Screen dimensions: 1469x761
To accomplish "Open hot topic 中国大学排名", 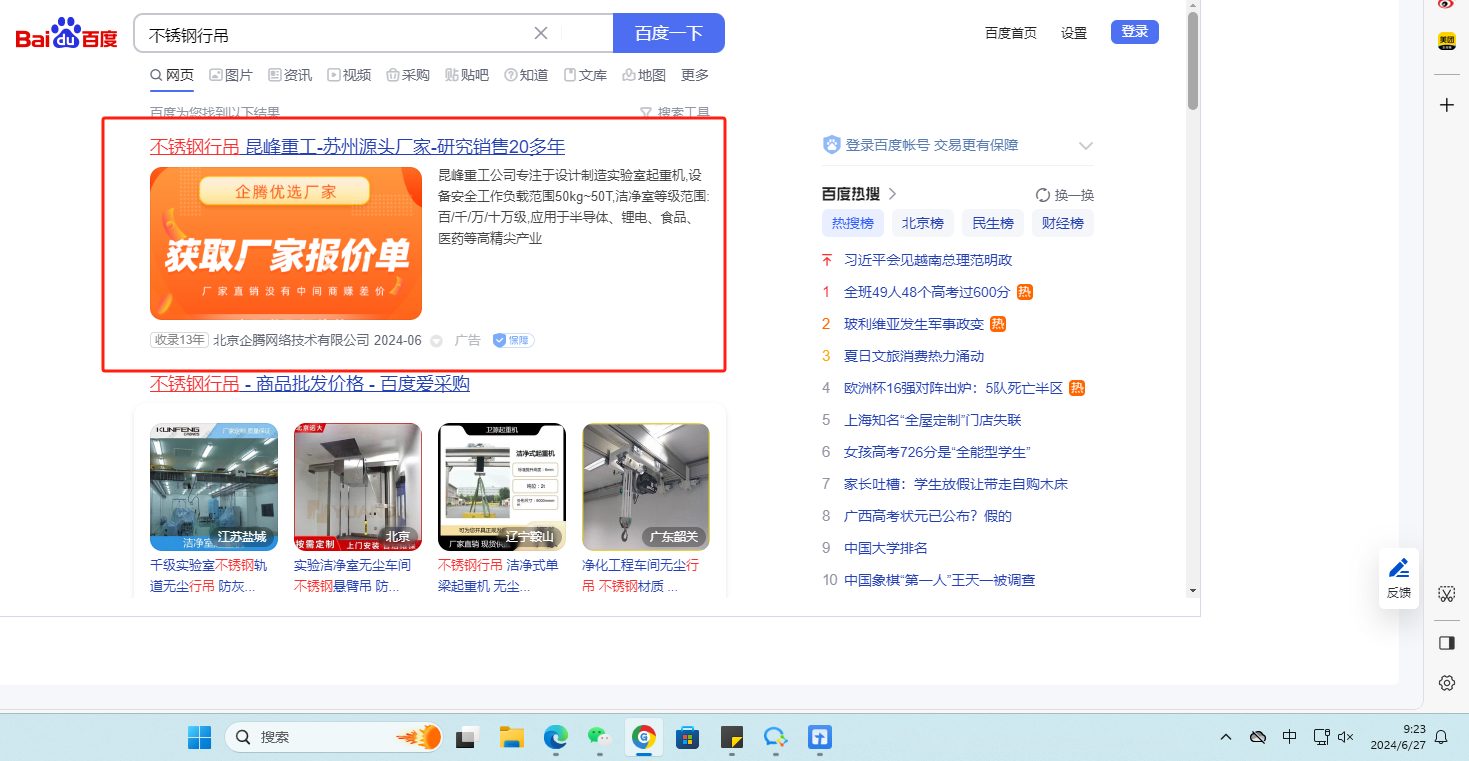I will click(x=886, y=548).
